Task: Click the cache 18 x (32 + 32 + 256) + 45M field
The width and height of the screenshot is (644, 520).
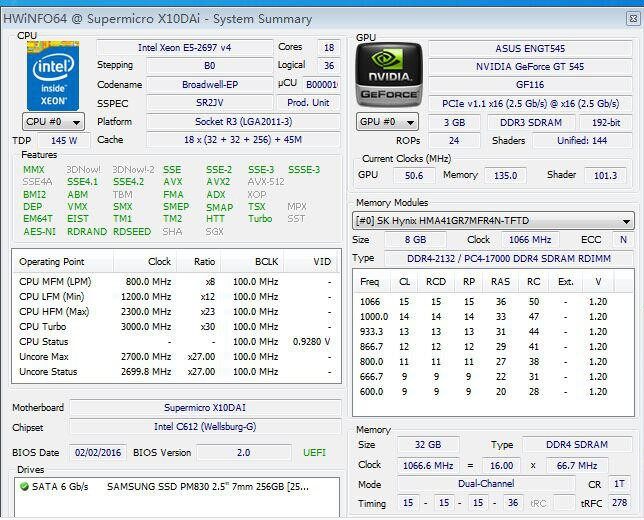Action: pyautogui.click(x=243, y=140)
